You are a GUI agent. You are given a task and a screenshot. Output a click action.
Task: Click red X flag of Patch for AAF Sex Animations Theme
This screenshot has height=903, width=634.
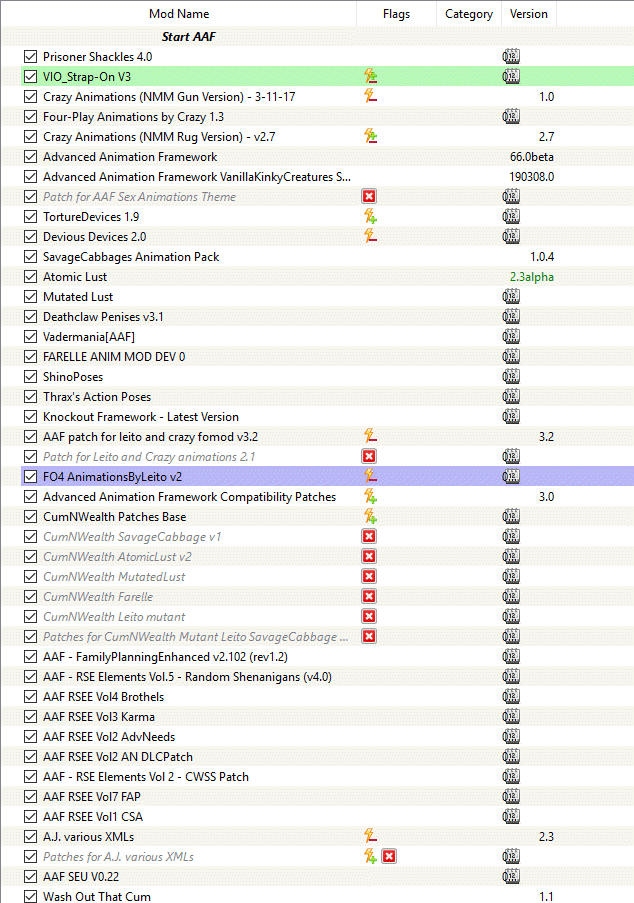(x=369, y=196)
